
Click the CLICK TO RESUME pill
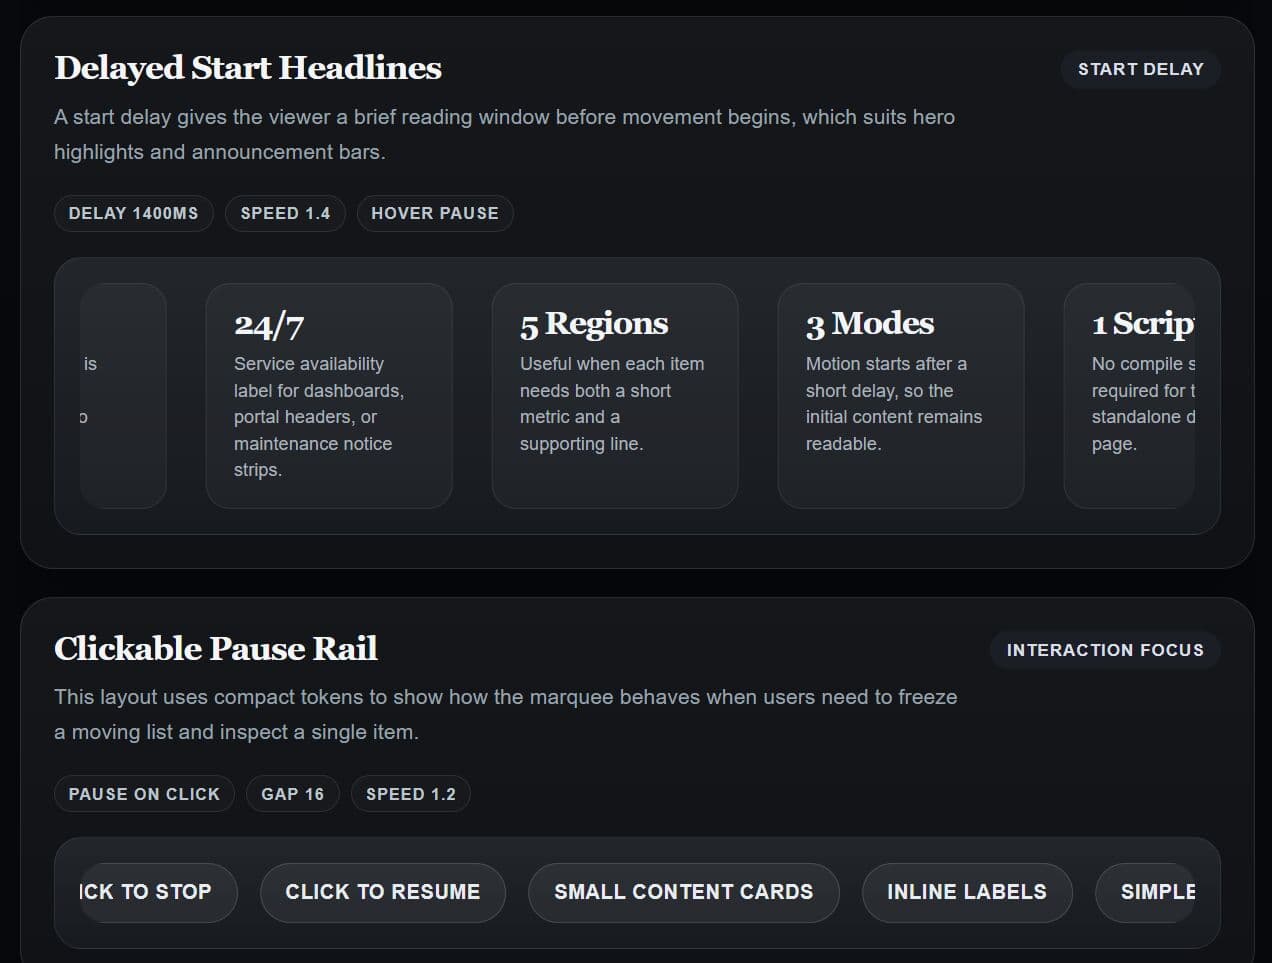383,892
